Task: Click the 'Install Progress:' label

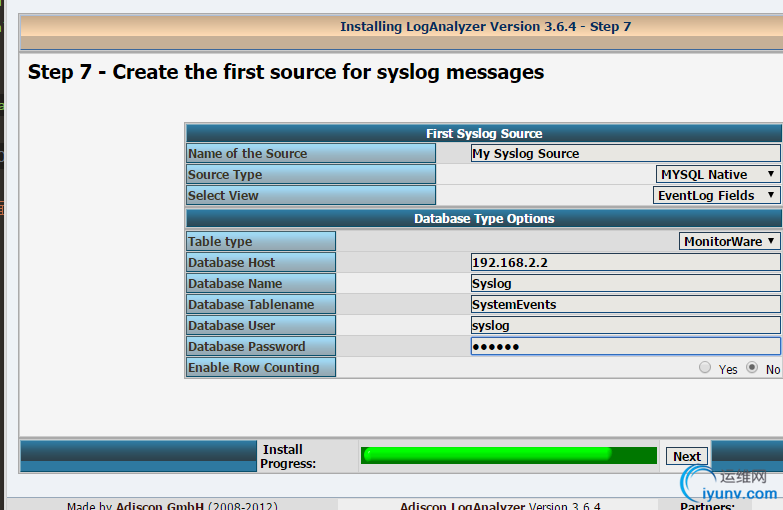Action: coord(288,456)
